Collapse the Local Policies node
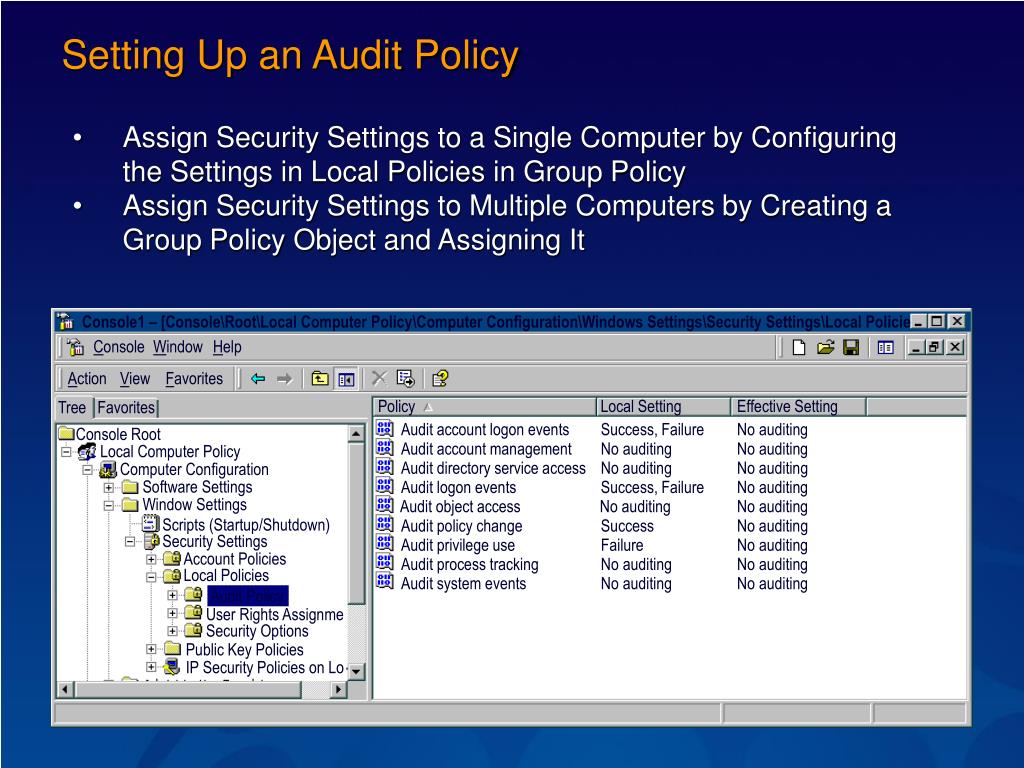 pos(151,577)
